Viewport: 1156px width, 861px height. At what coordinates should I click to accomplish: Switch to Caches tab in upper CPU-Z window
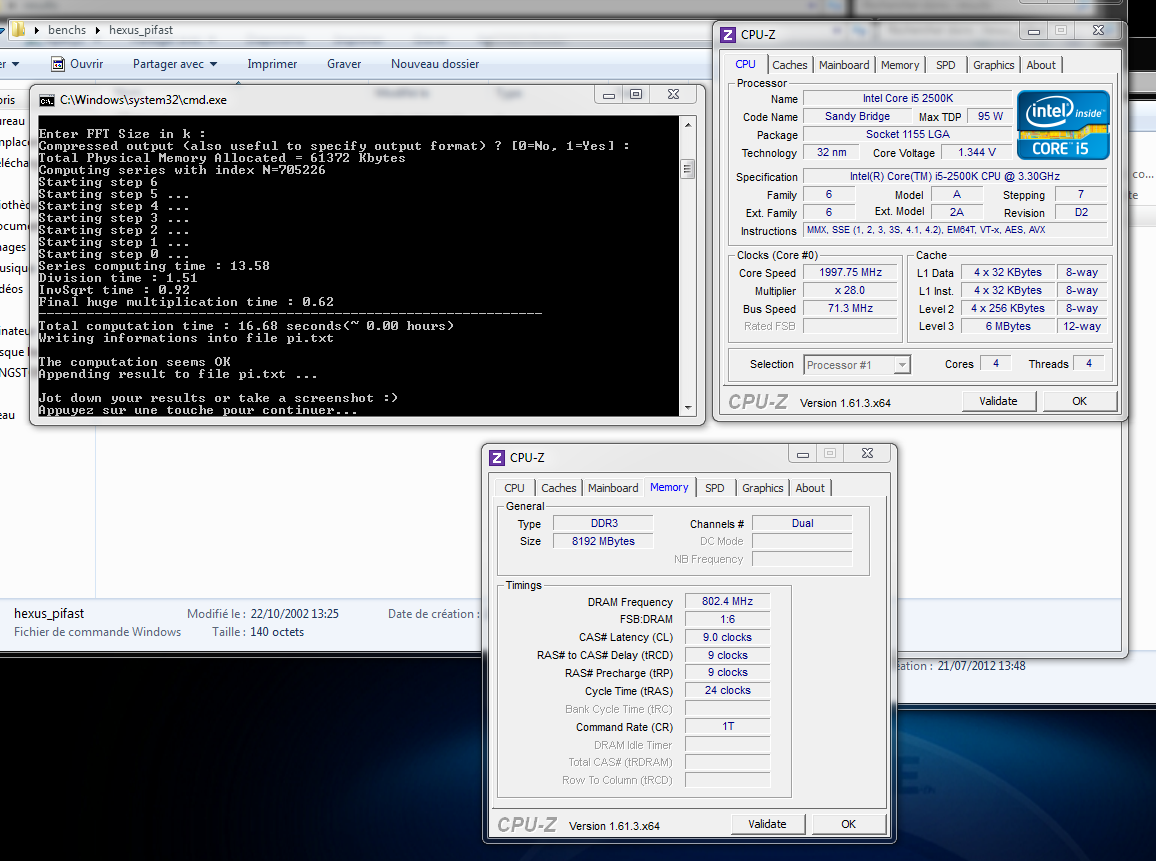click(x=790, y=65)
